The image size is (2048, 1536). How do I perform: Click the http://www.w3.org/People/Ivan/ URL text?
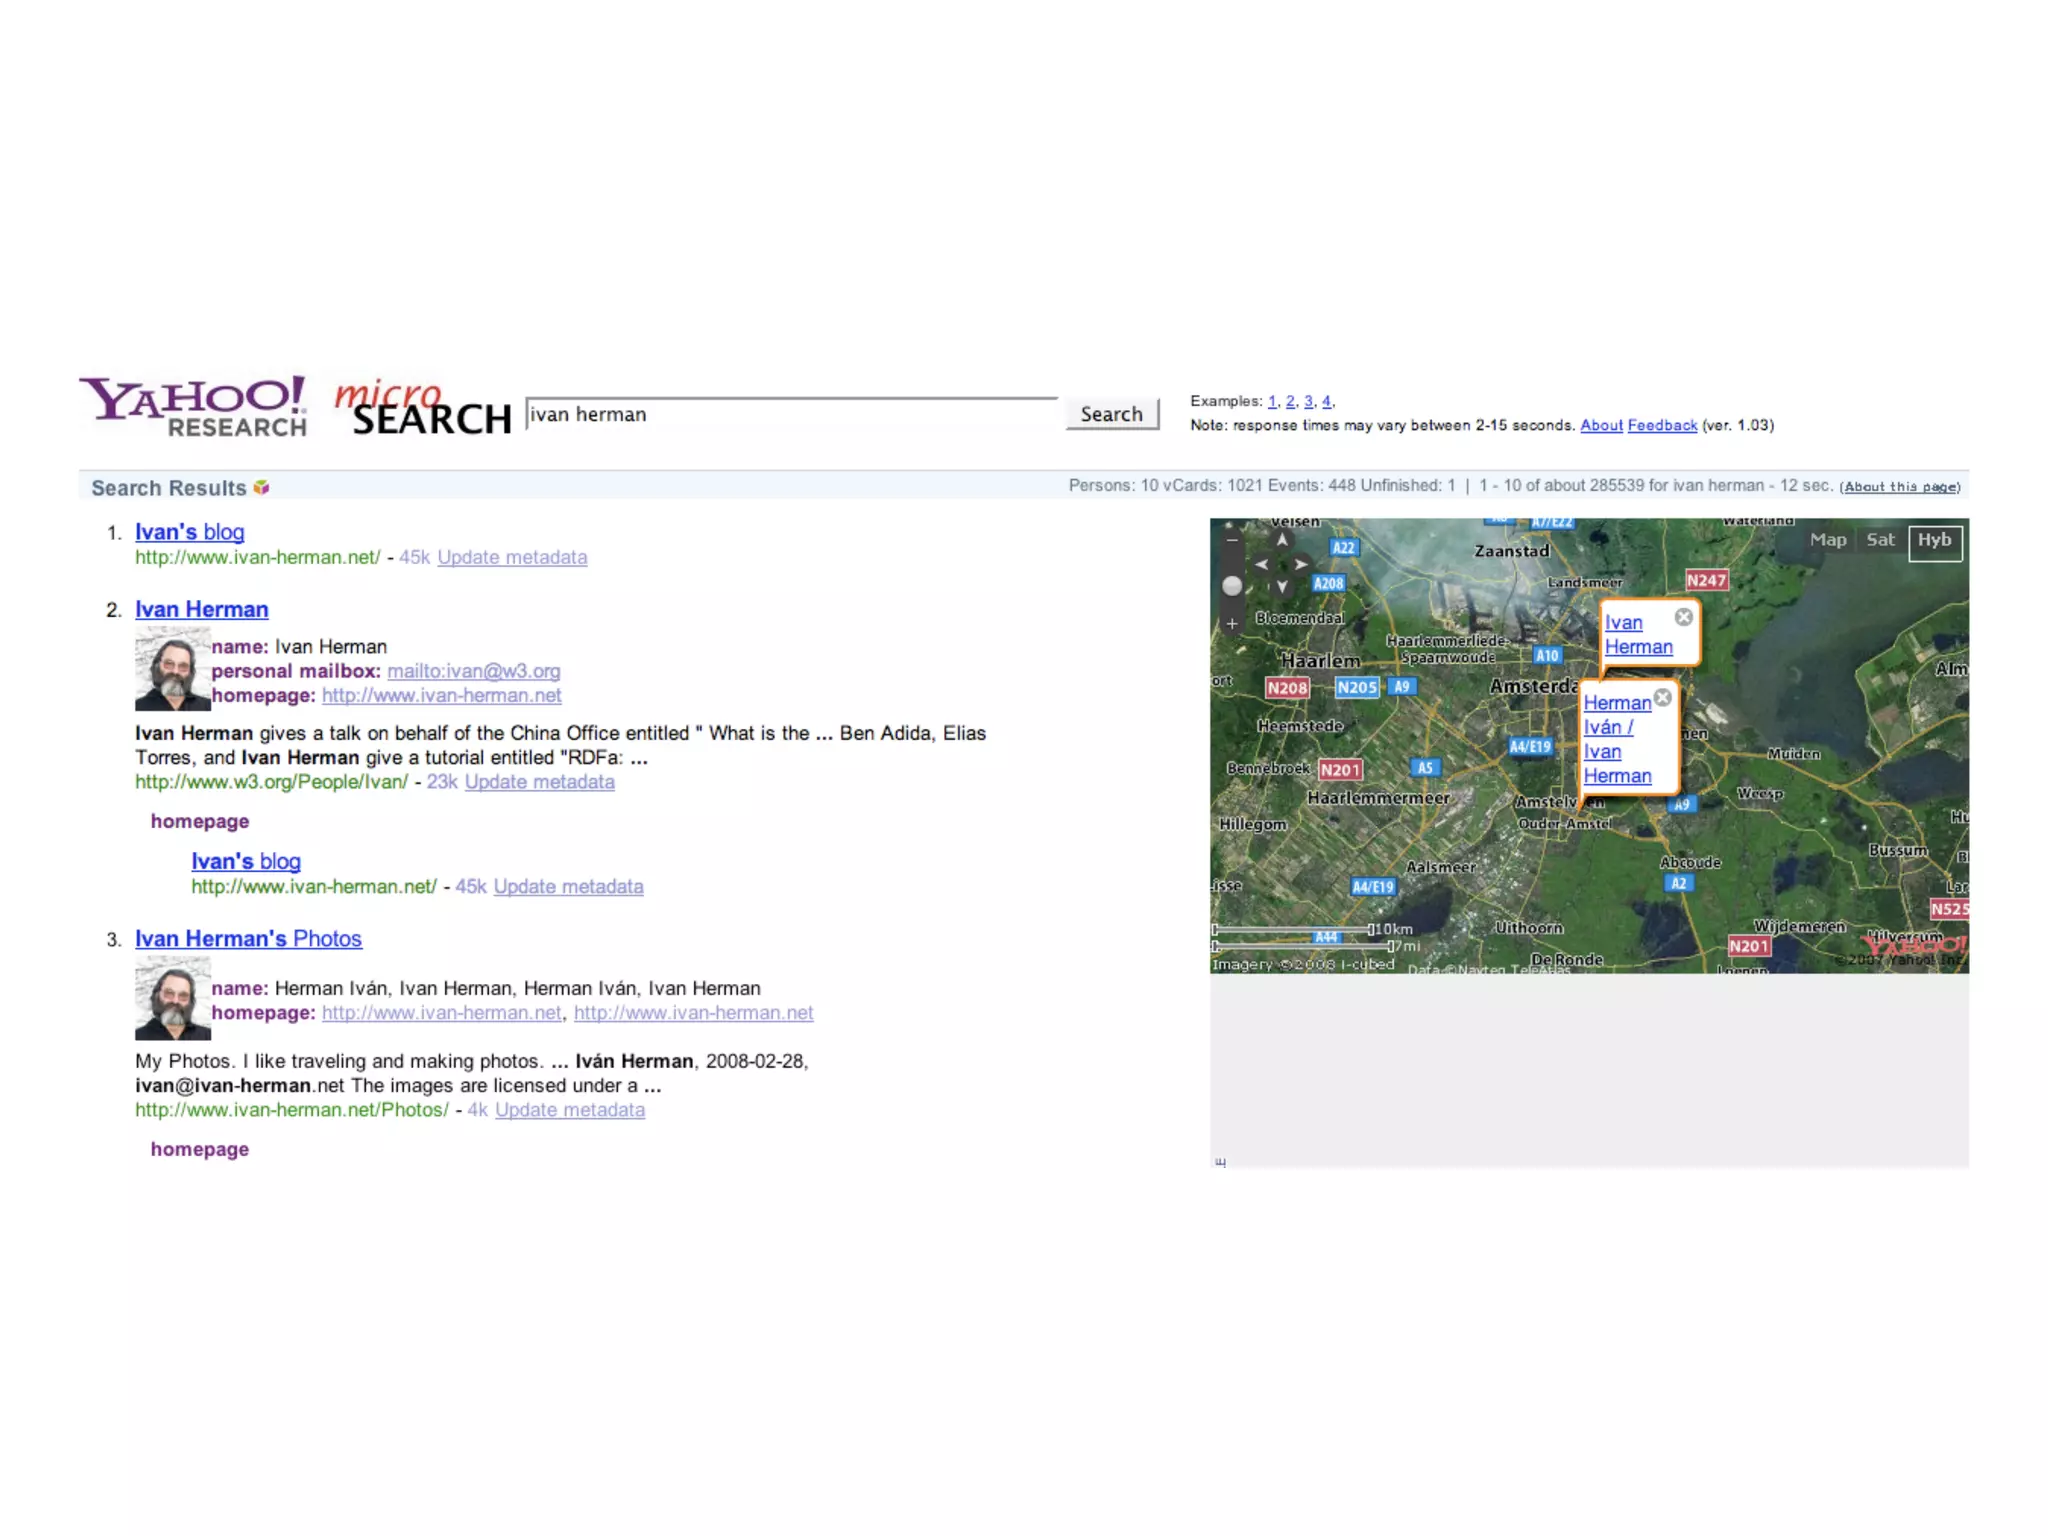coord(272,782)
